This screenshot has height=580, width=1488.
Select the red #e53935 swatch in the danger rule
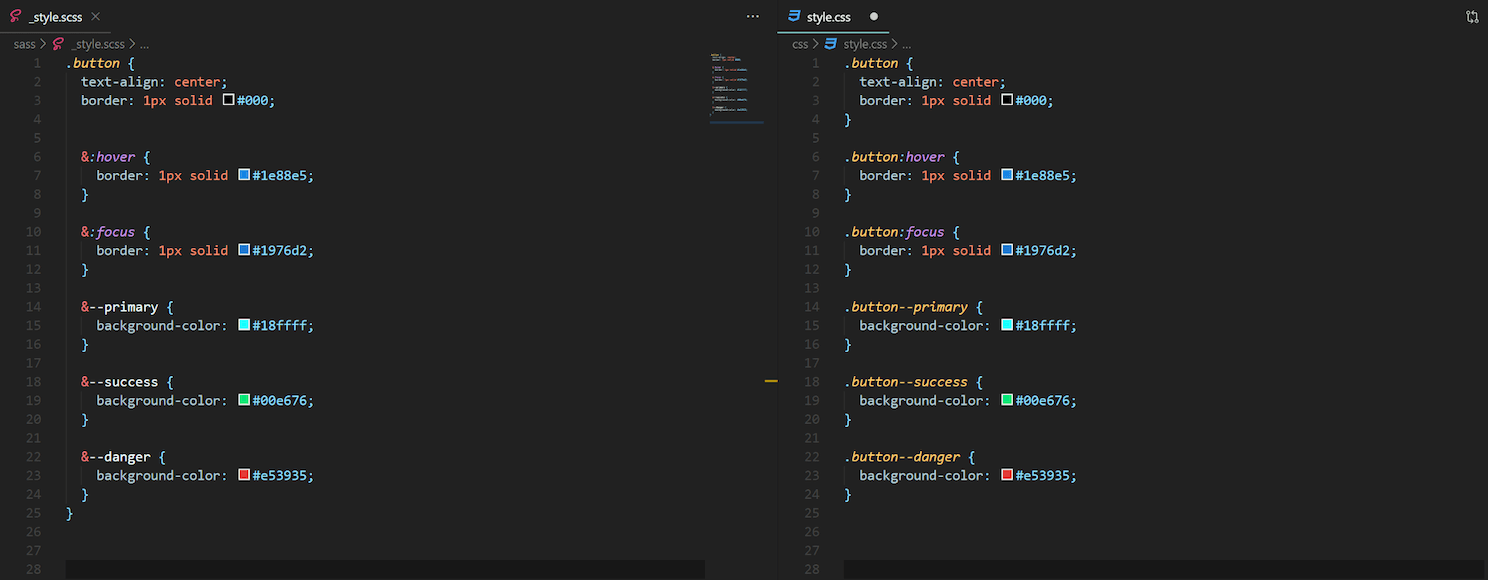pyautogui.click(x=243, y=475)
